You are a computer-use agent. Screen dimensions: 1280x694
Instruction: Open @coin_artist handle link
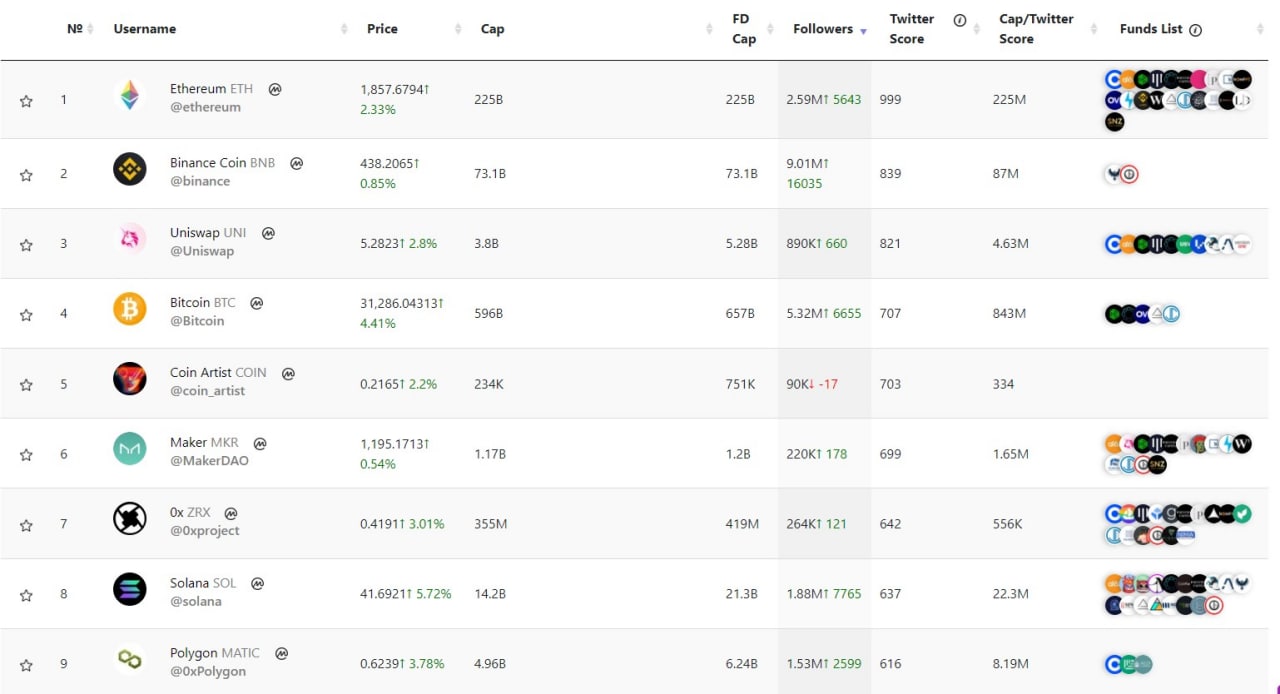point(207,391)
